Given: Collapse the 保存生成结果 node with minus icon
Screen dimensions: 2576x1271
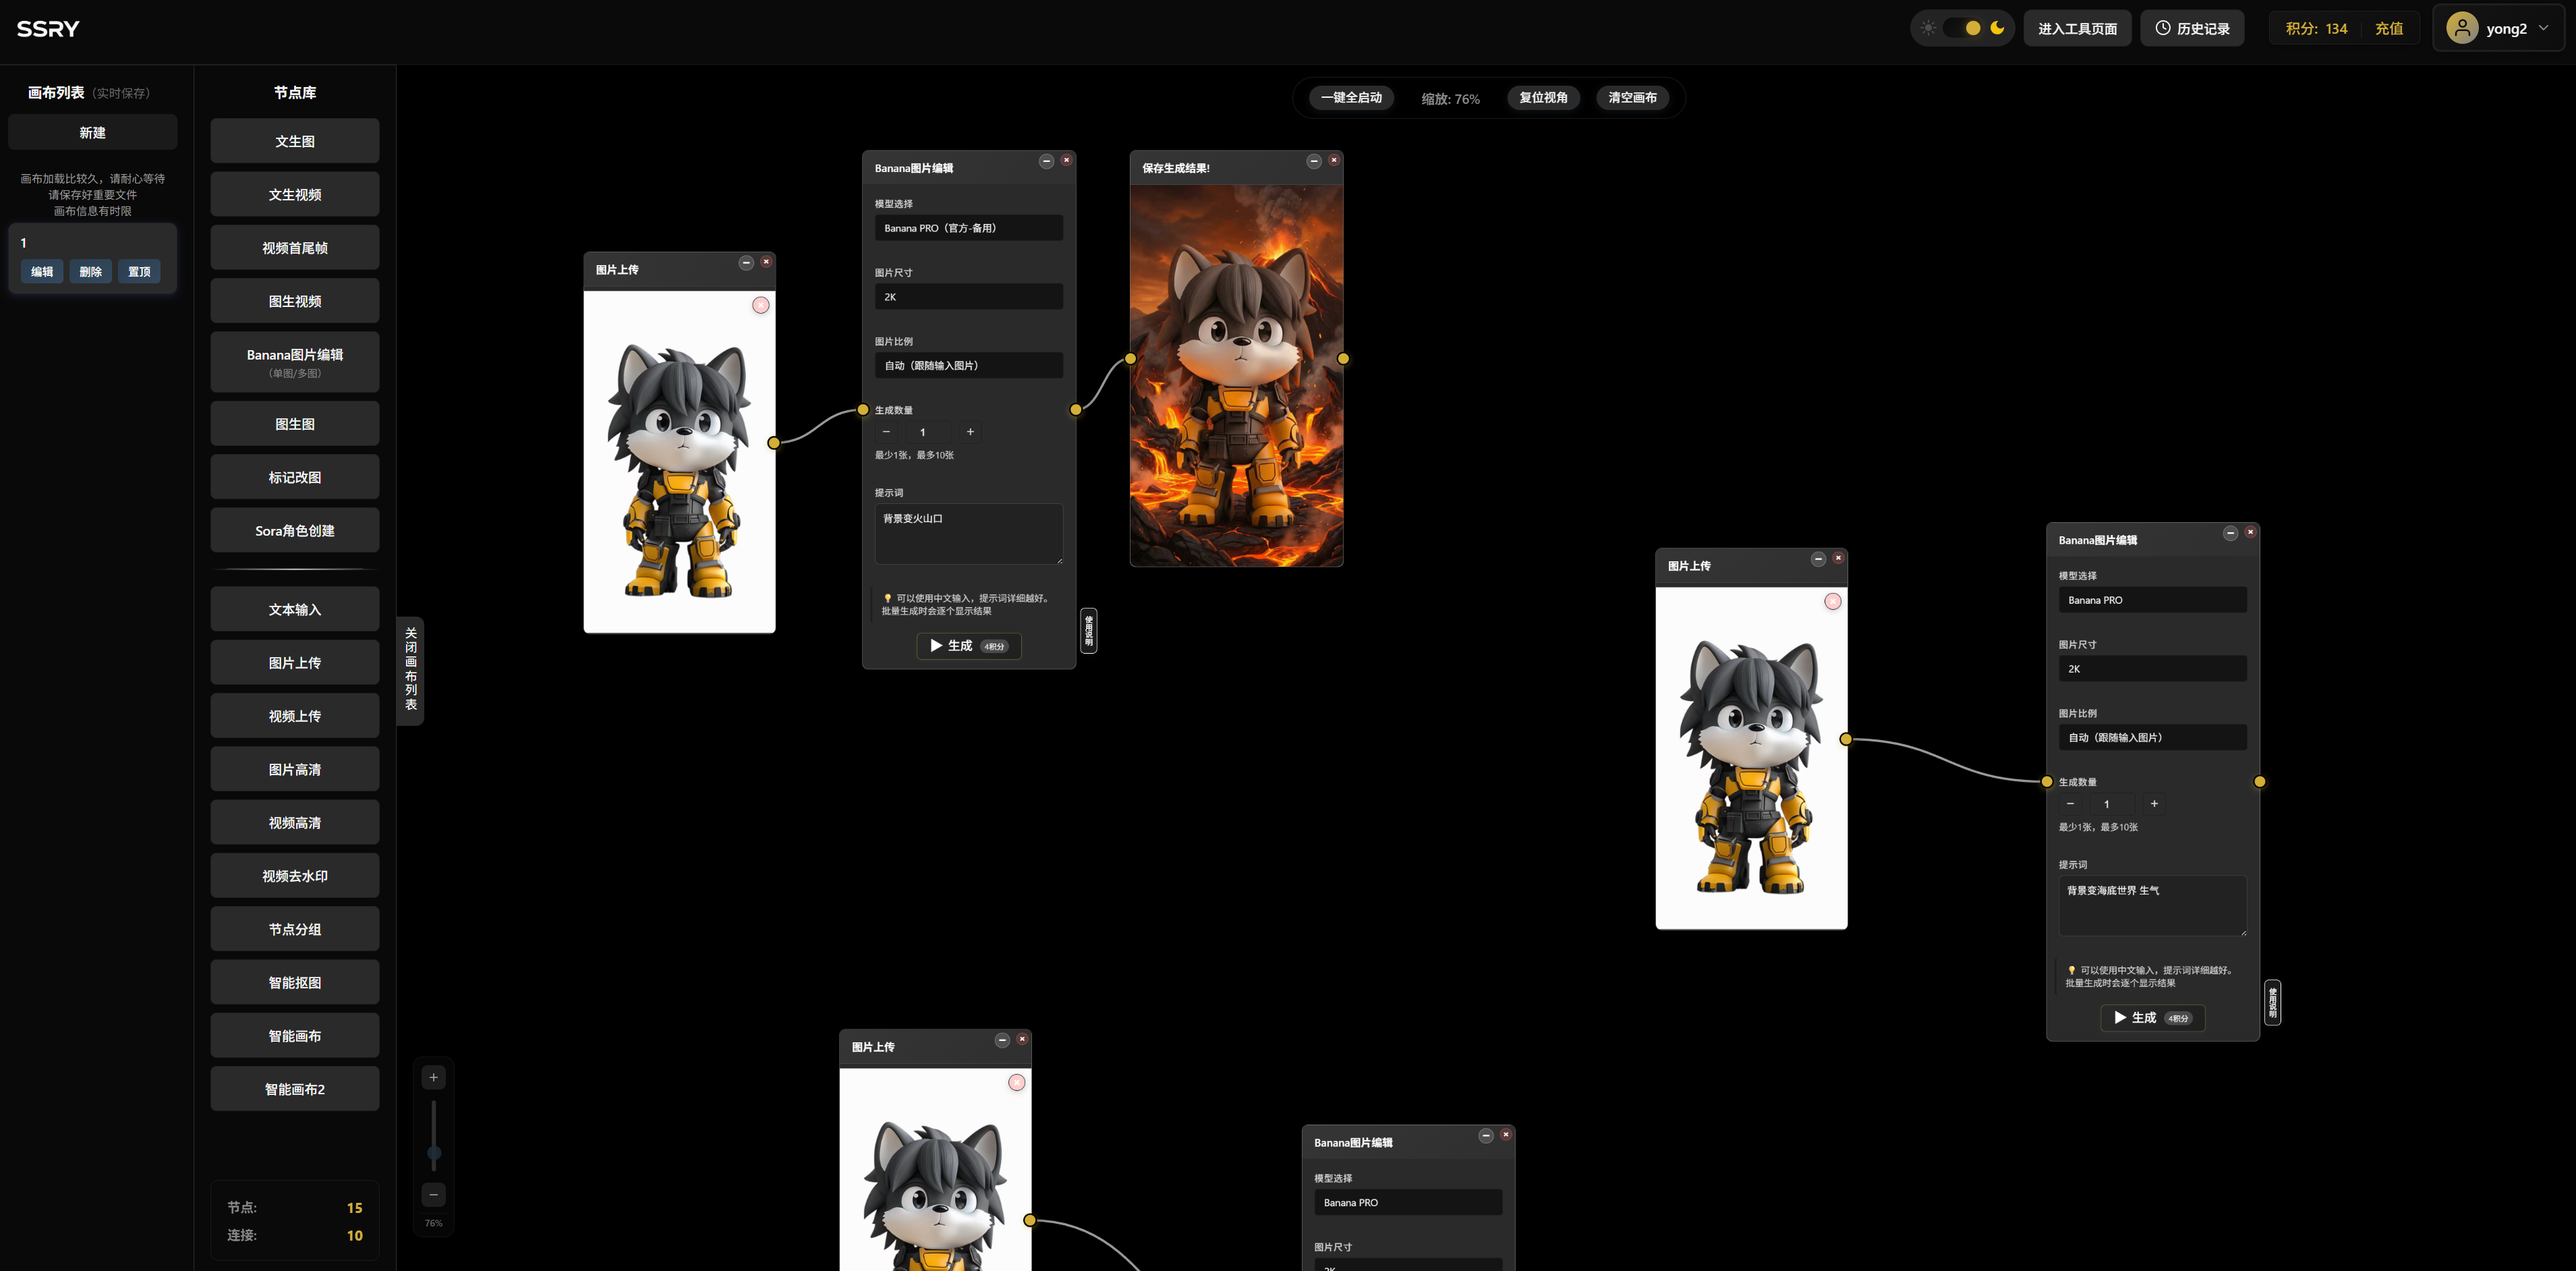Looking at the screenshot, I should [x=1313, y=161].
